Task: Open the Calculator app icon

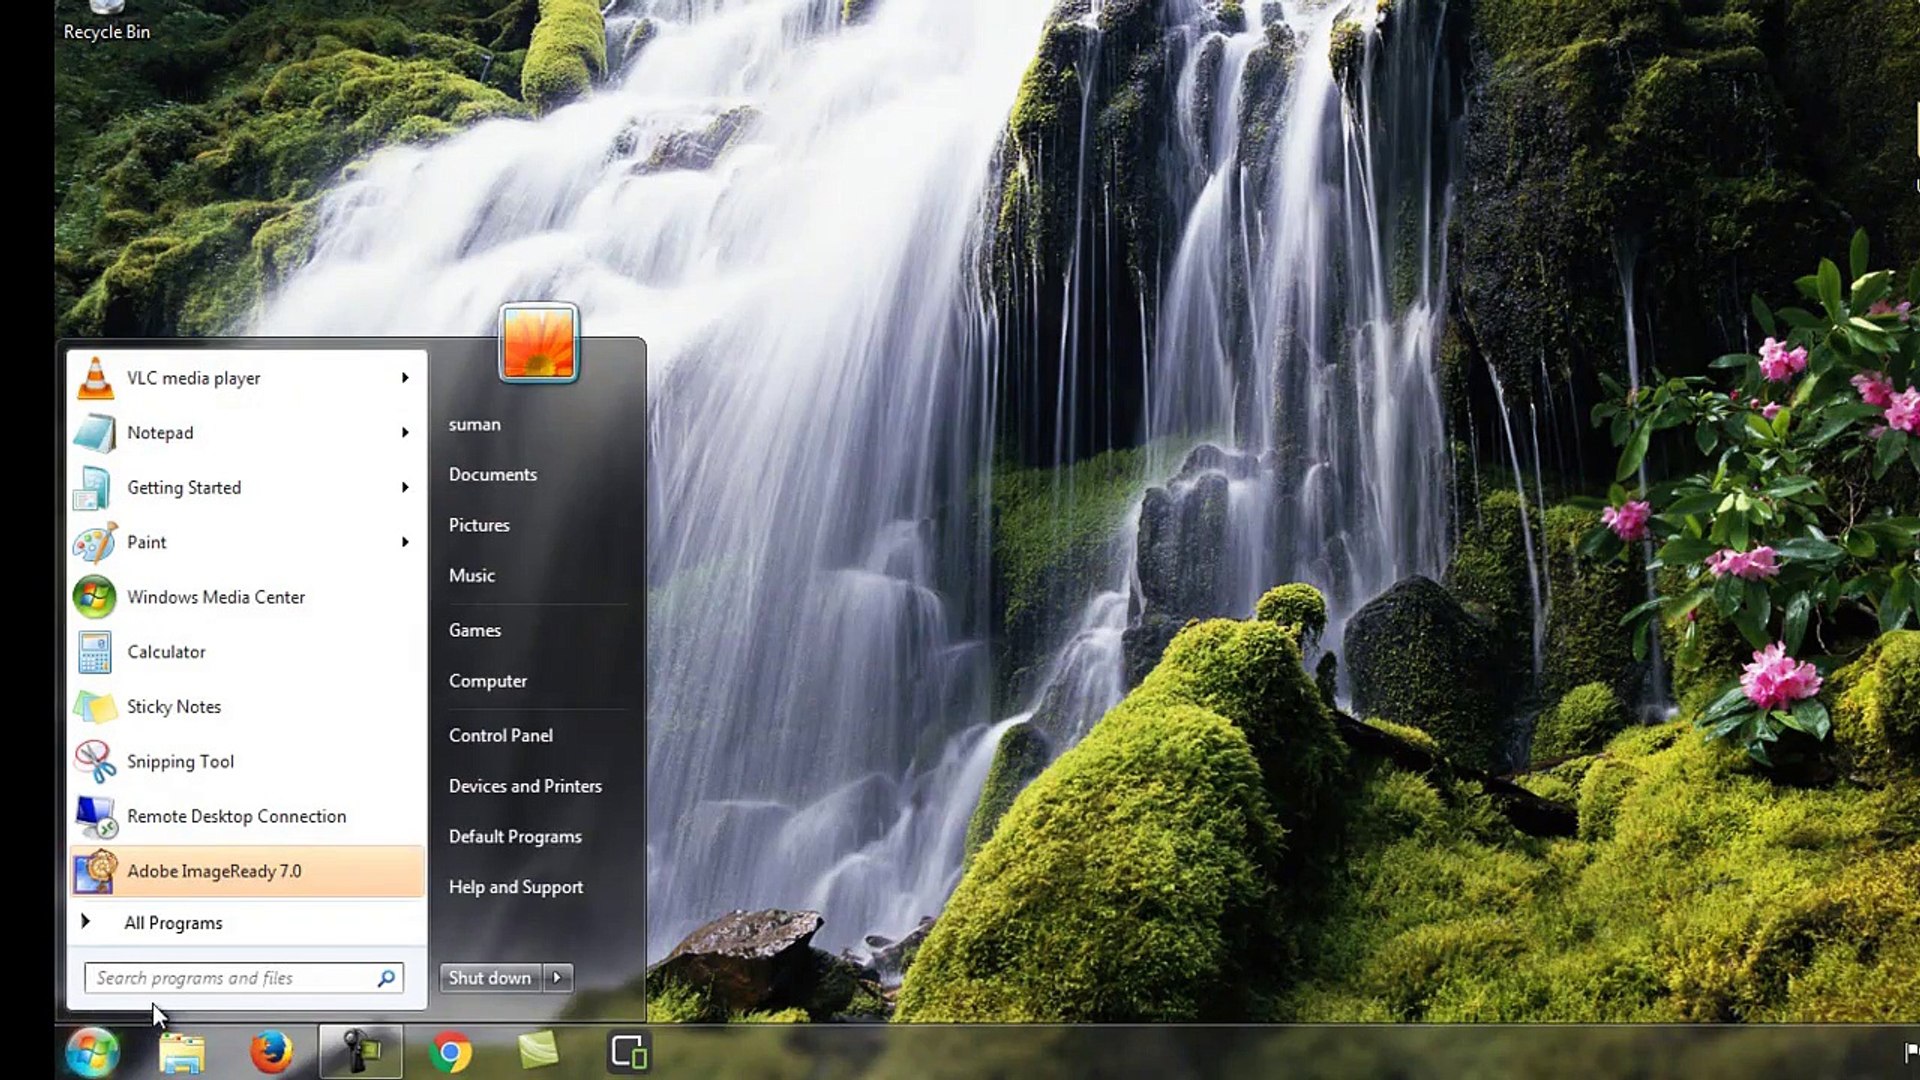Action: point(95,653)
